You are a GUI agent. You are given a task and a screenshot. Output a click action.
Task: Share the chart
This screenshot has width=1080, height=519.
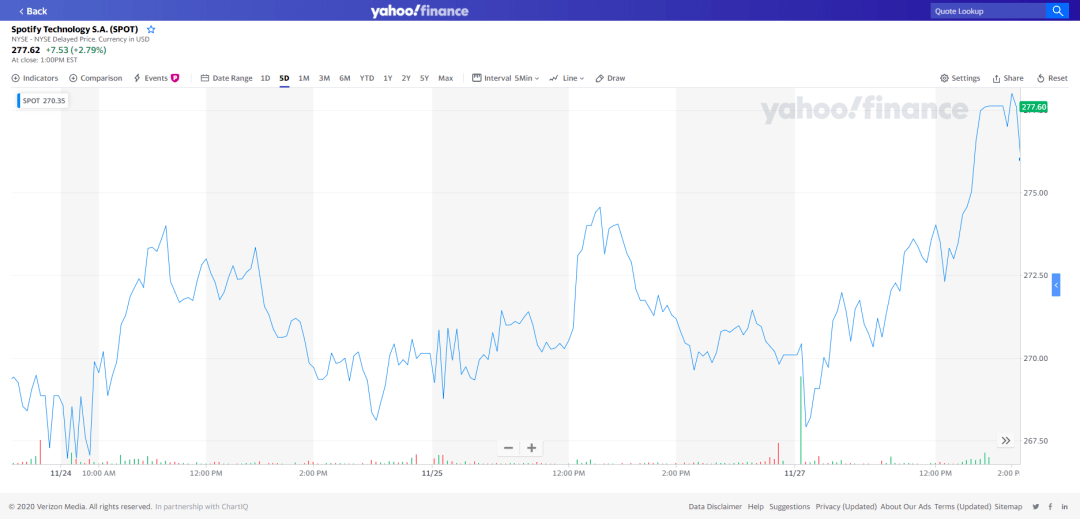(x=1008, y=78)
